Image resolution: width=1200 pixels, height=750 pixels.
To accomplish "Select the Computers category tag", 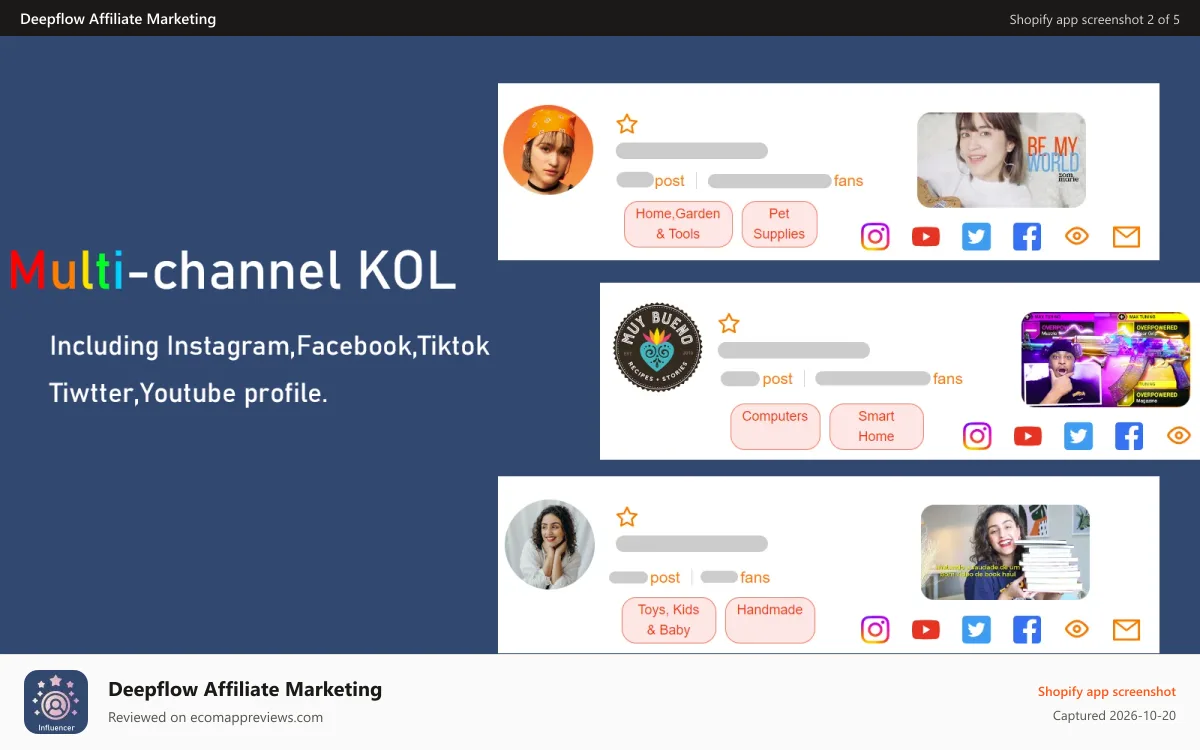I will coord(775,426).
